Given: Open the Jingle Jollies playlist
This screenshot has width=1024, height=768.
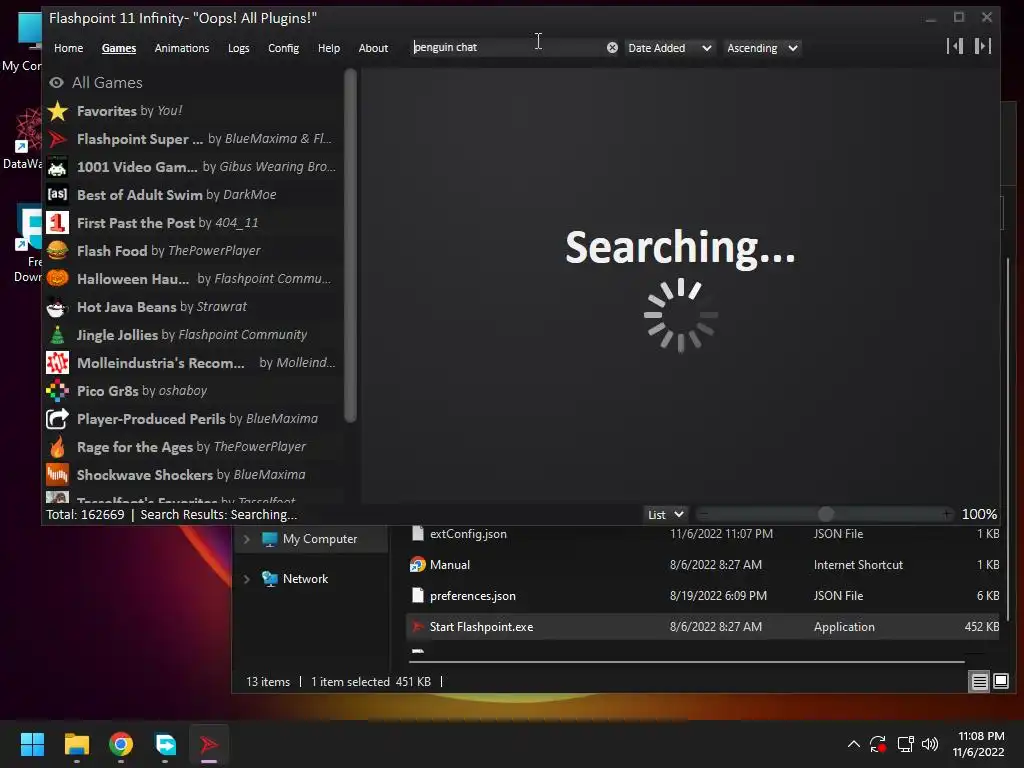Looking at the screenshot, I should click(193, 335).
